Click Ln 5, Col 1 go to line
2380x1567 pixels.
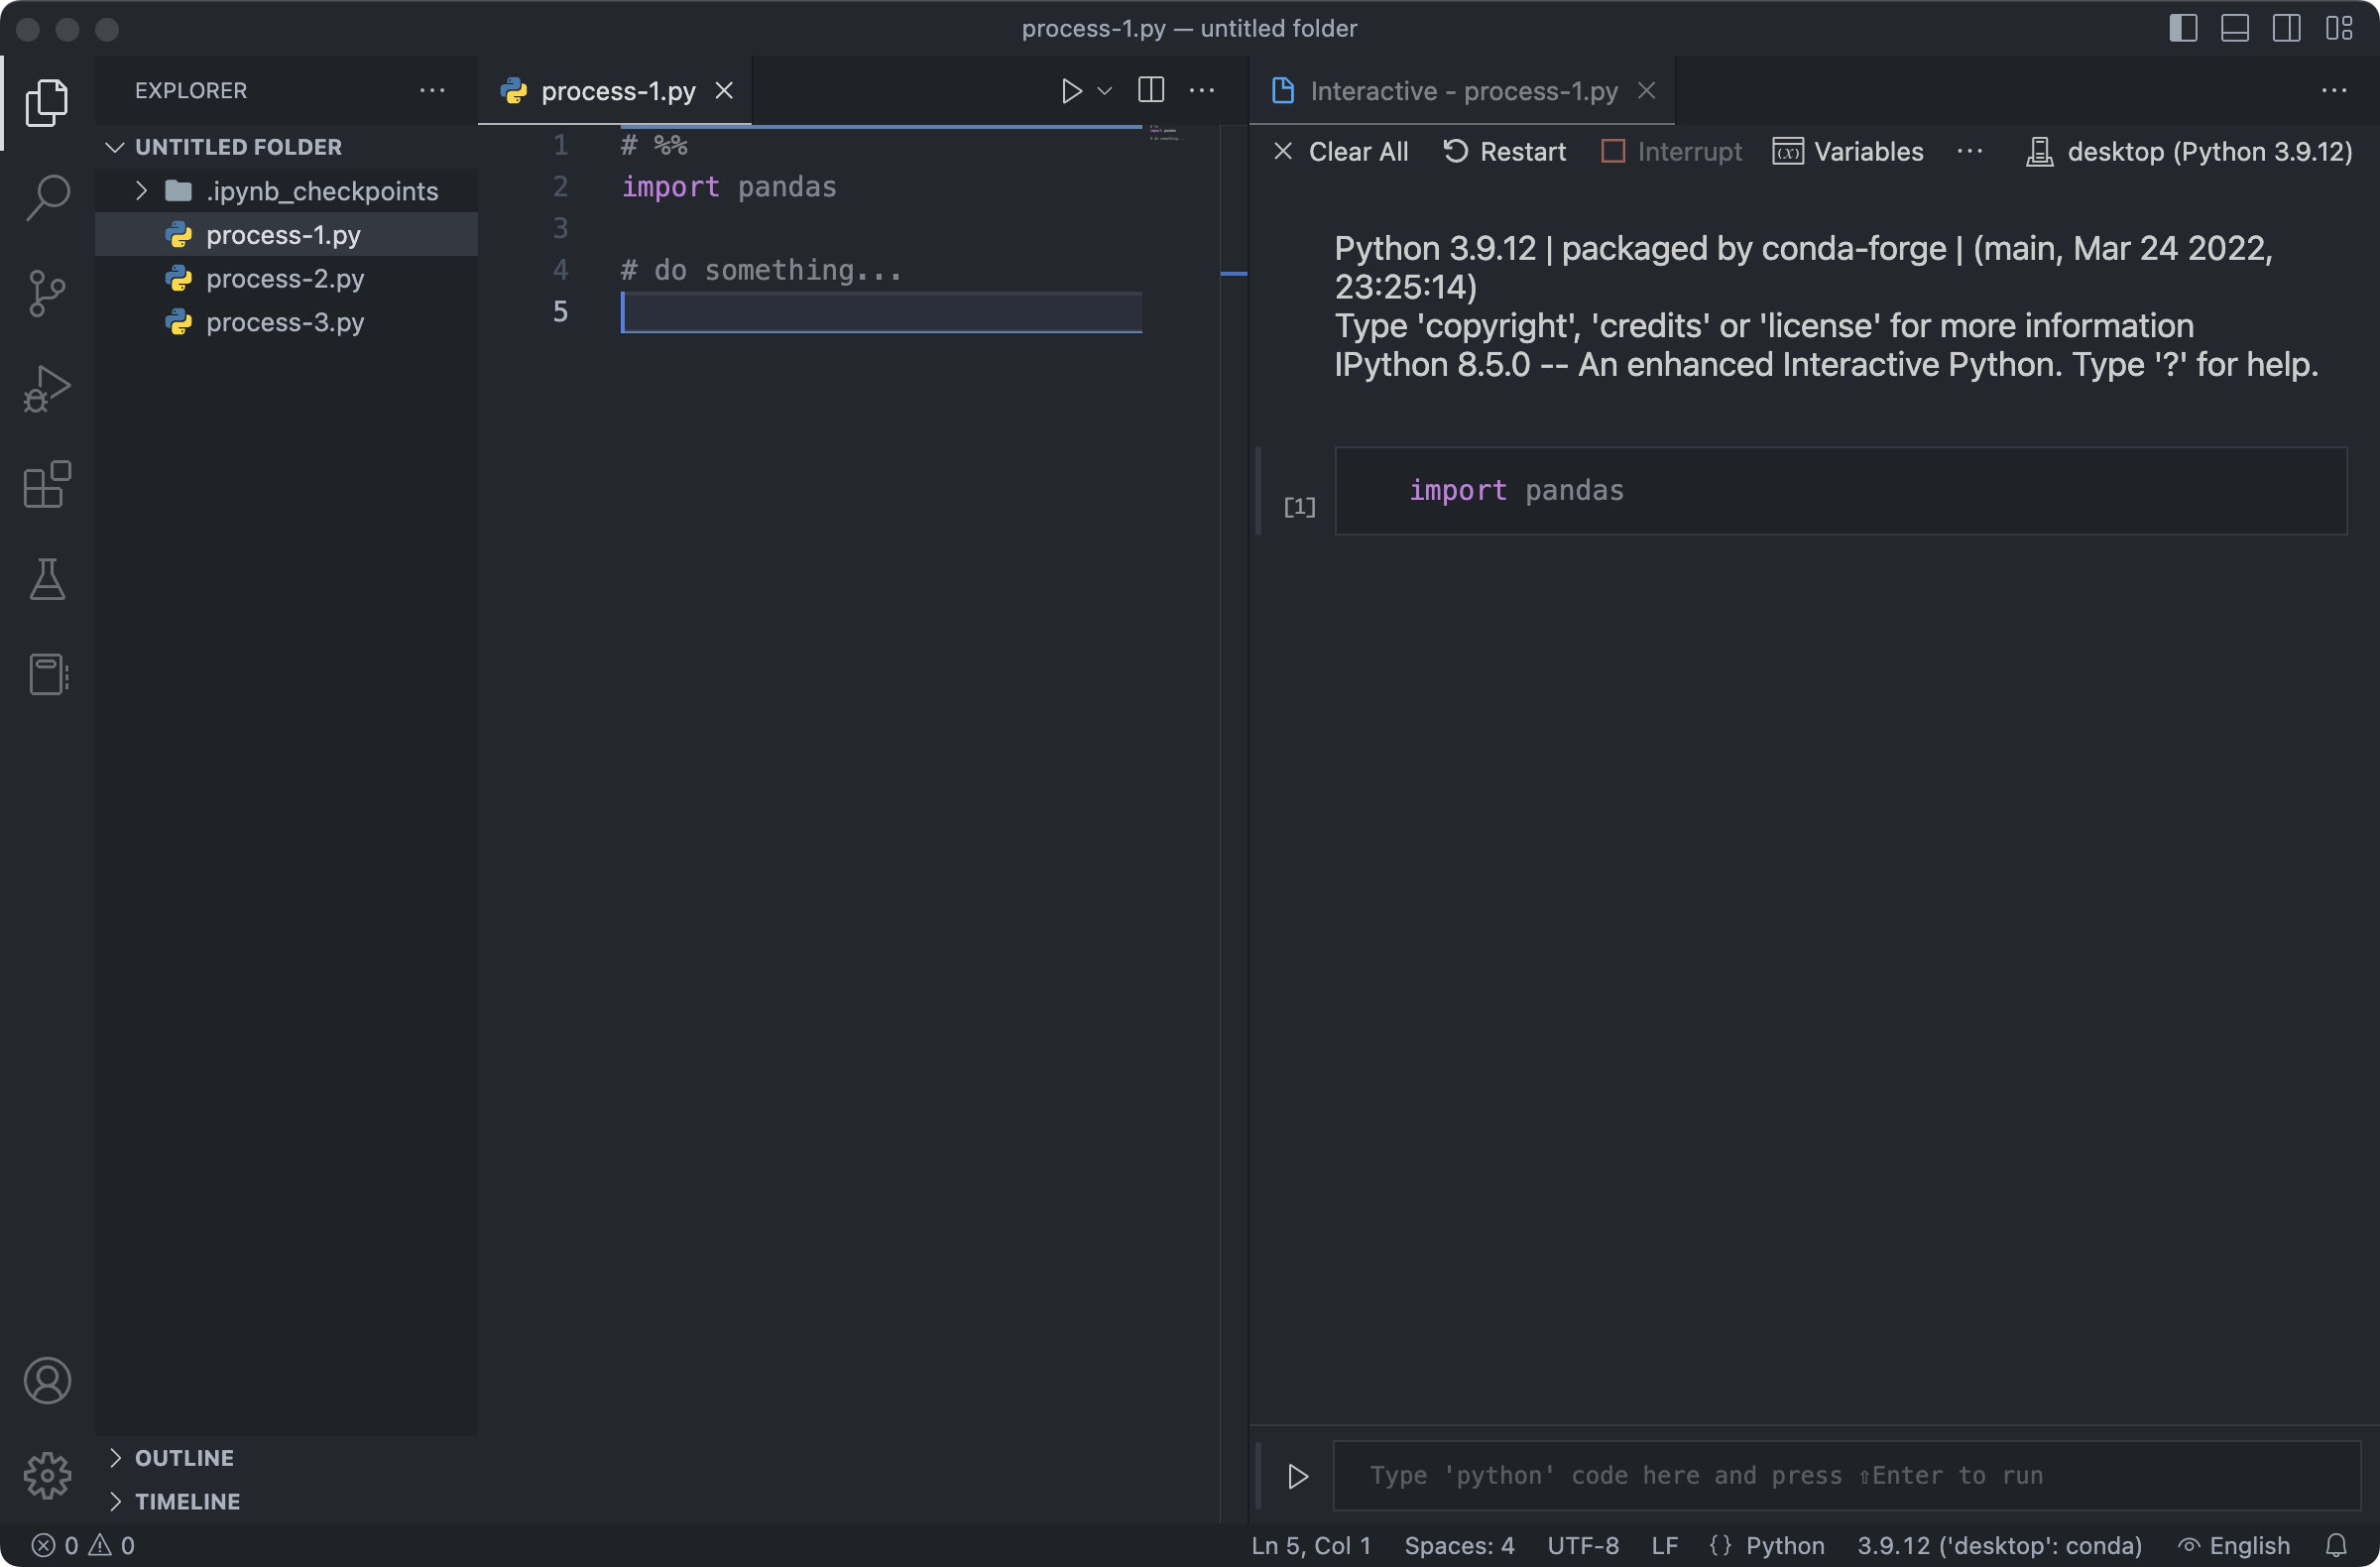point(1311,1545)
